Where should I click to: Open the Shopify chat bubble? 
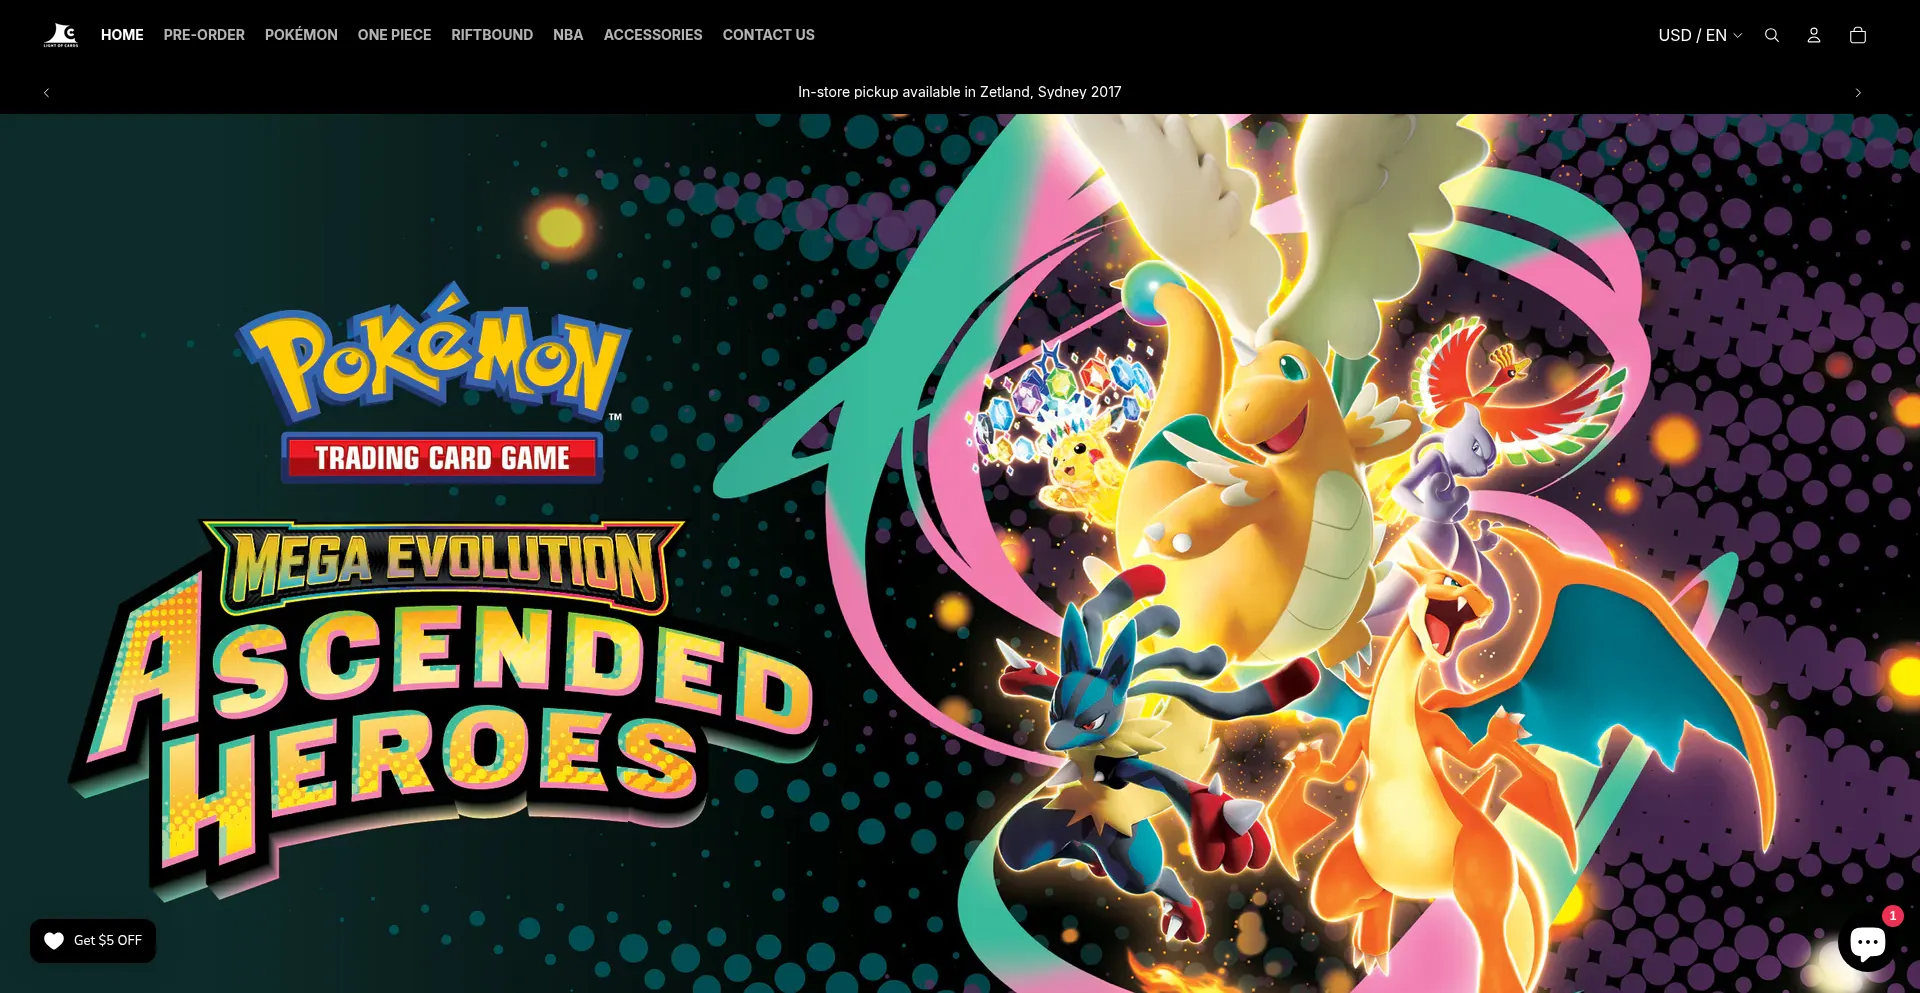click(1867, 941)
